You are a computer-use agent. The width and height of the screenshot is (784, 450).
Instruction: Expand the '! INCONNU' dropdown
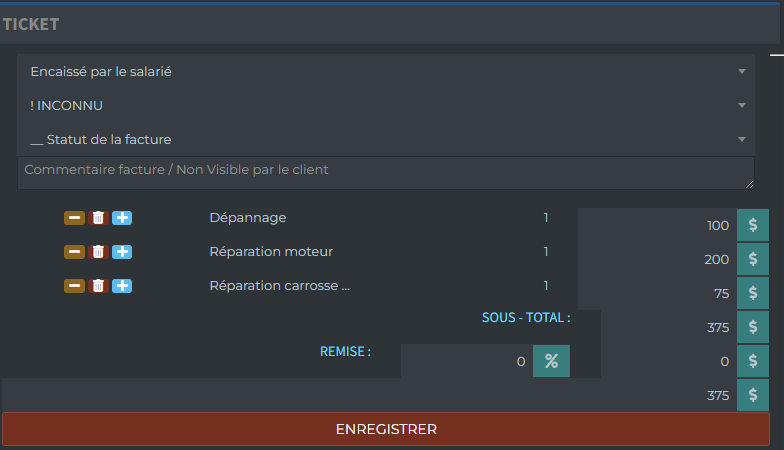pyautogui.click(x=386, y=106)
